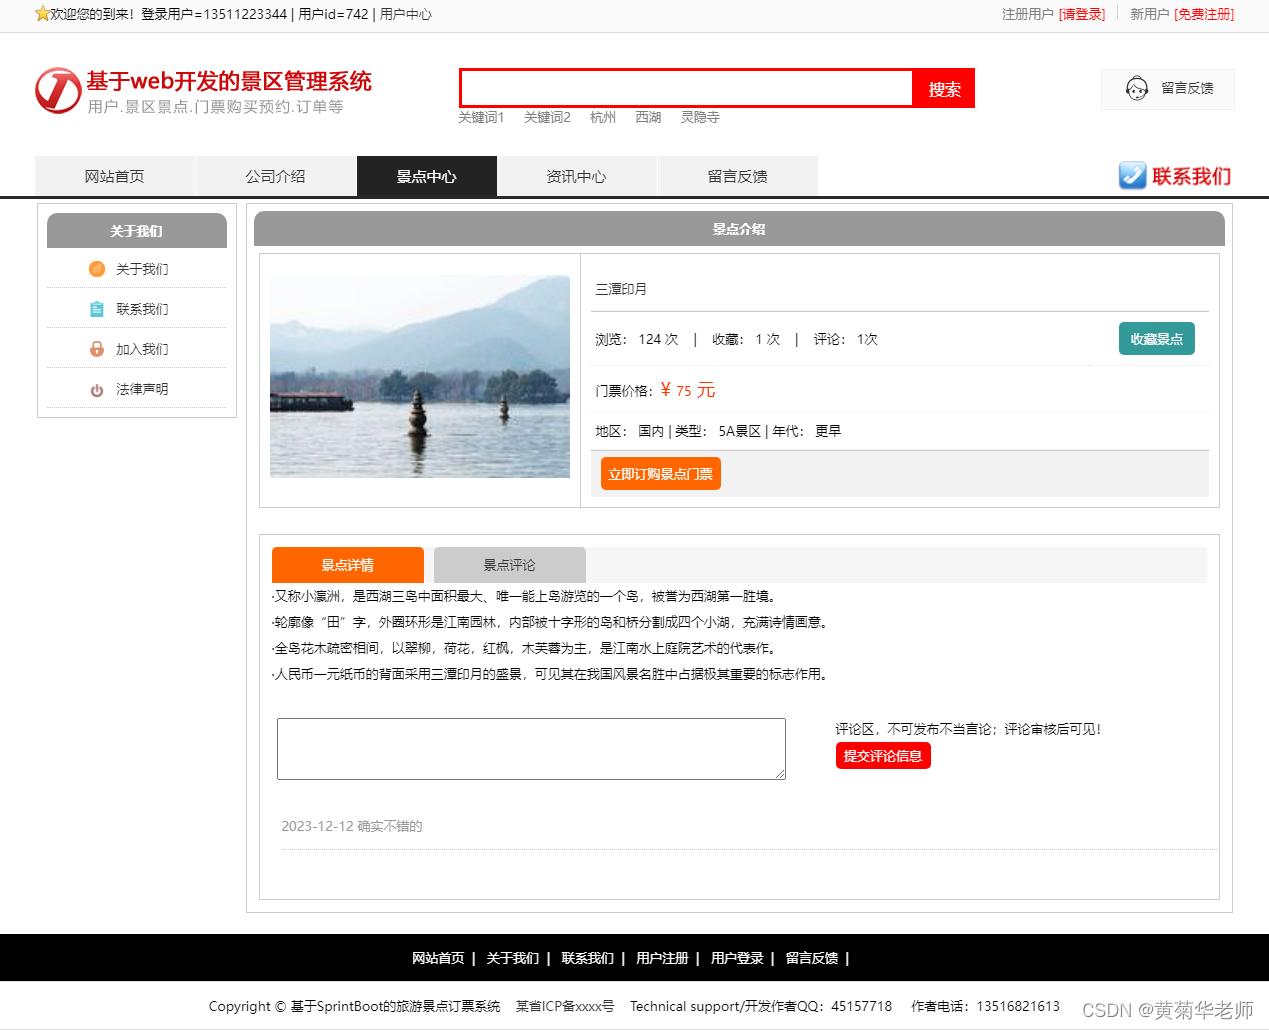Open 留言反馈 in main navigation

[738, 176]
